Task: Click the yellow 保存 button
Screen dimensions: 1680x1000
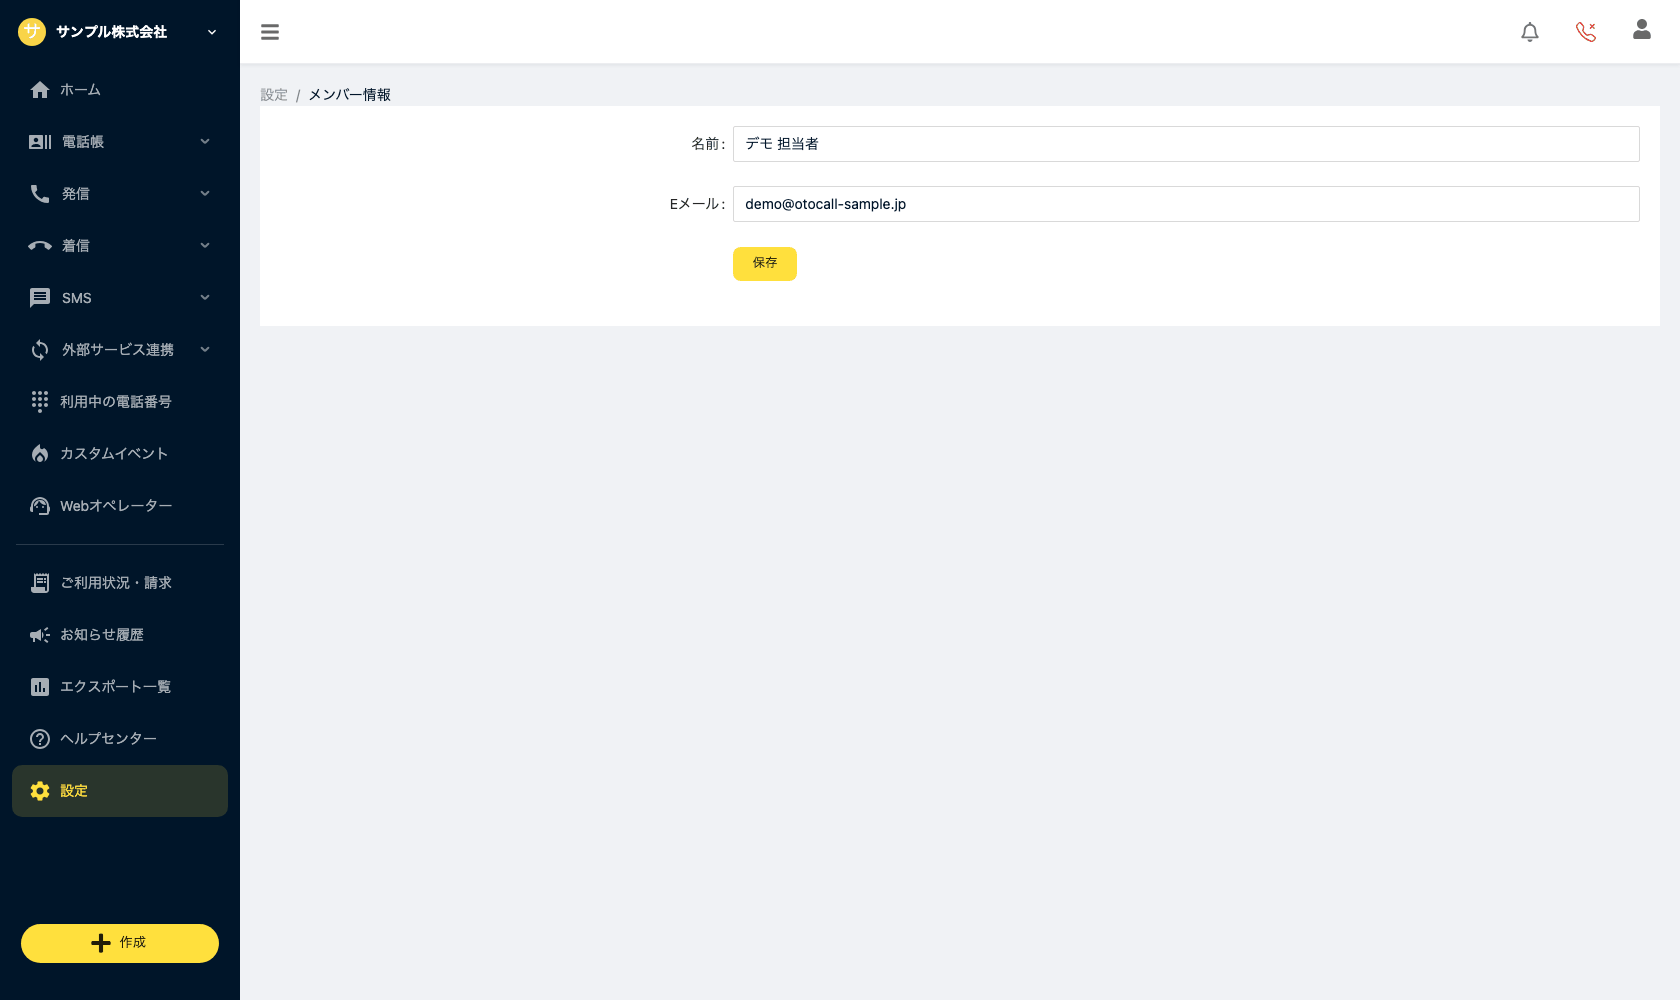Action: click(x=765, y=264)
